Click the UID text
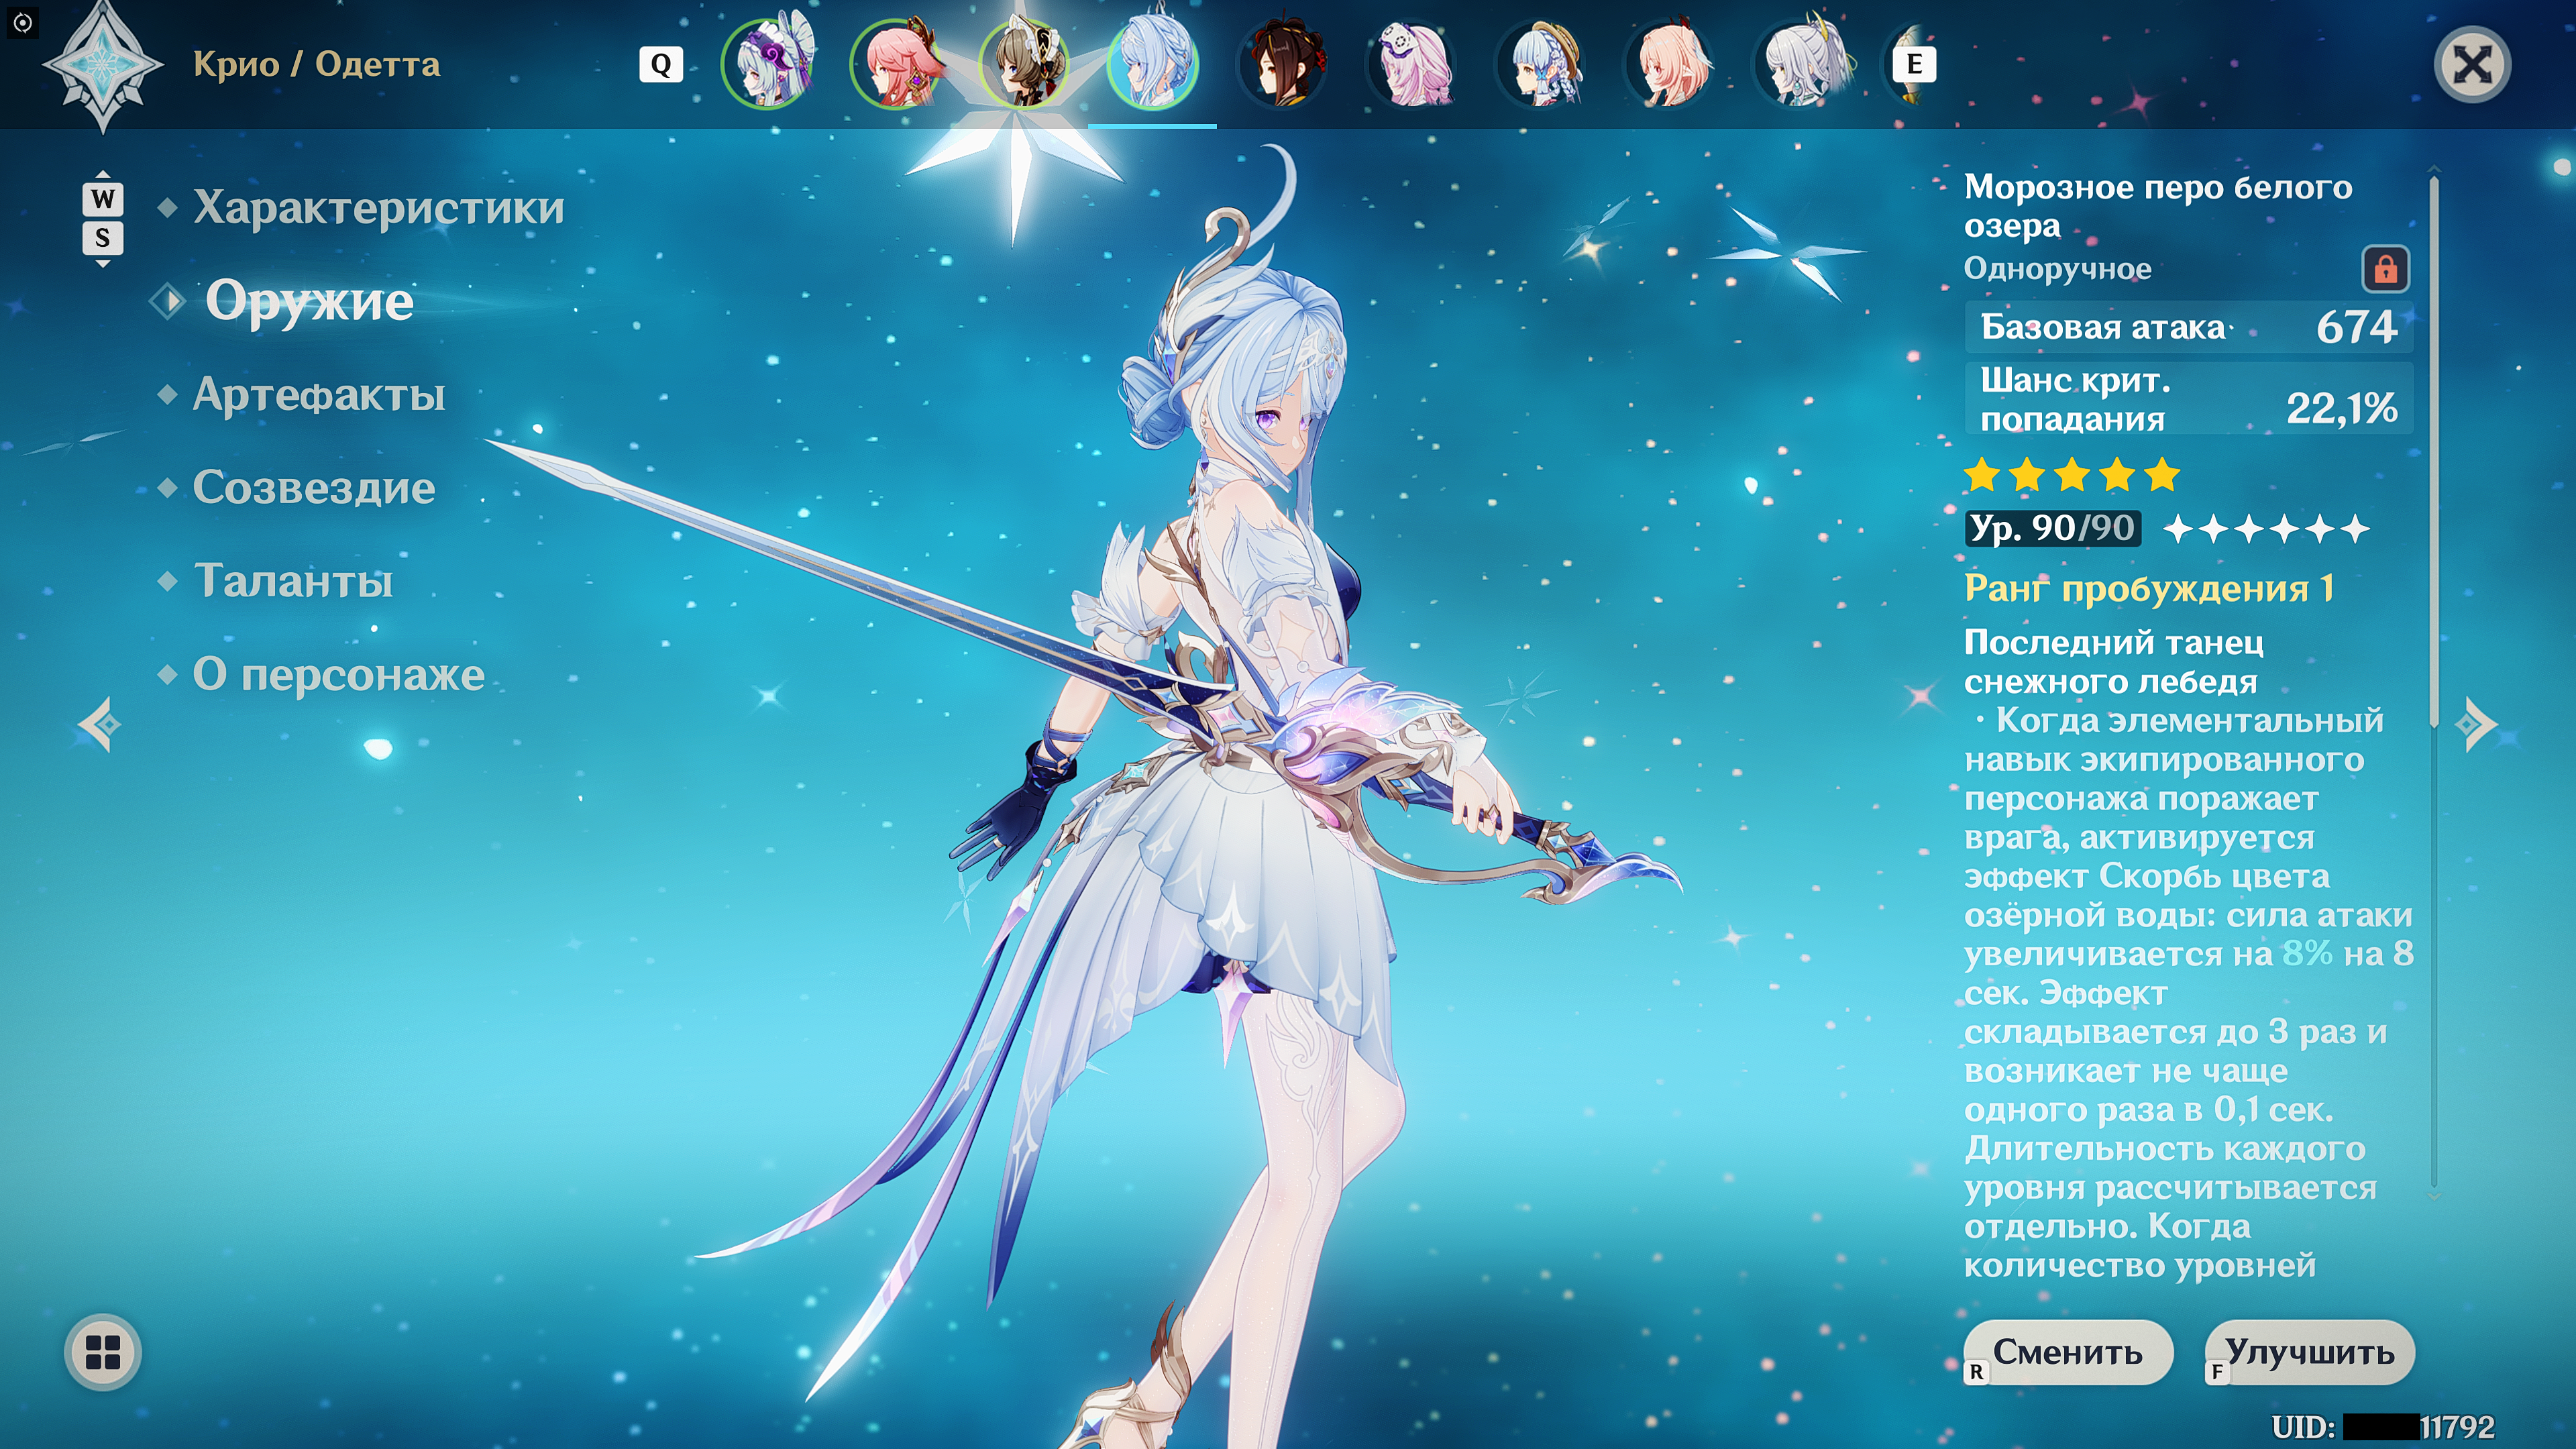The image size is (2576, 1449). coord(2383,1426)
